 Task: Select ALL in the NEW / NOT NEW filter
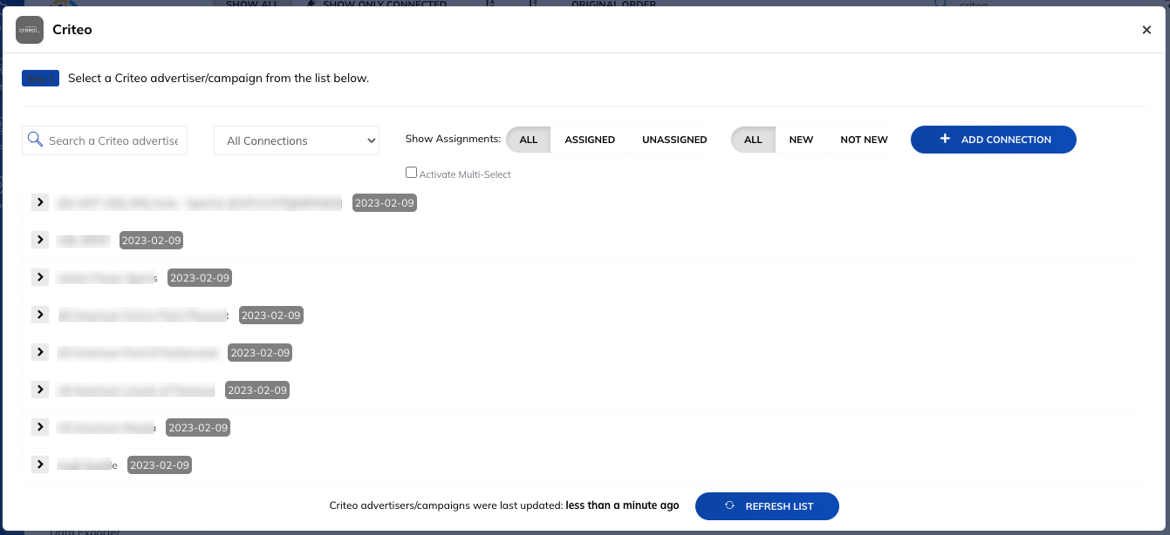pyautogui.click(x=753, y=140)
